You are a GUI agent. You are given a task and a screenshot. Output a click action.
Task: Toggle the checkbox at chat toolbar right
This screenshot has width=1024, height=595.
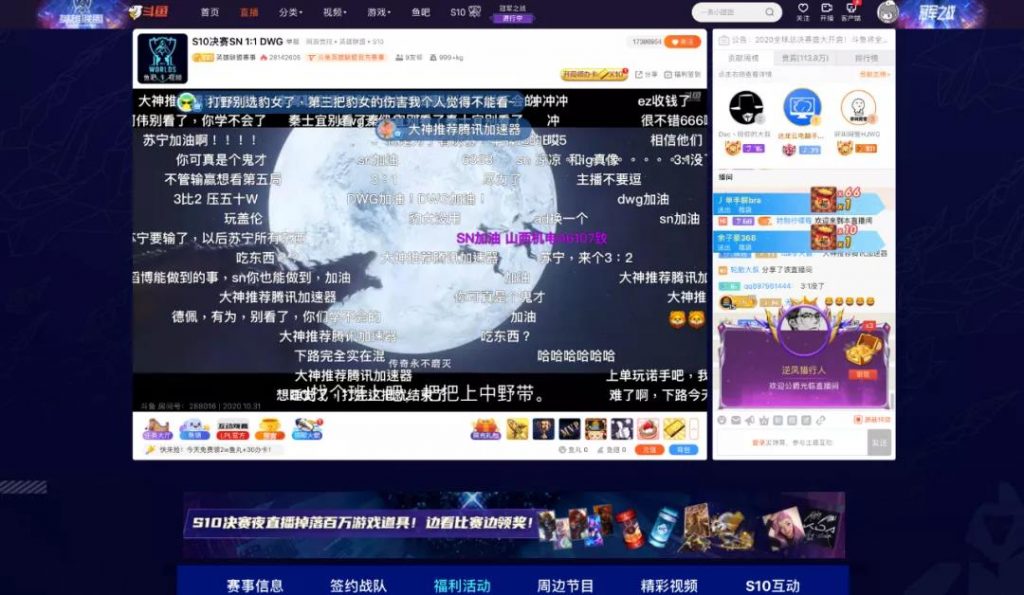pos(857,420)
